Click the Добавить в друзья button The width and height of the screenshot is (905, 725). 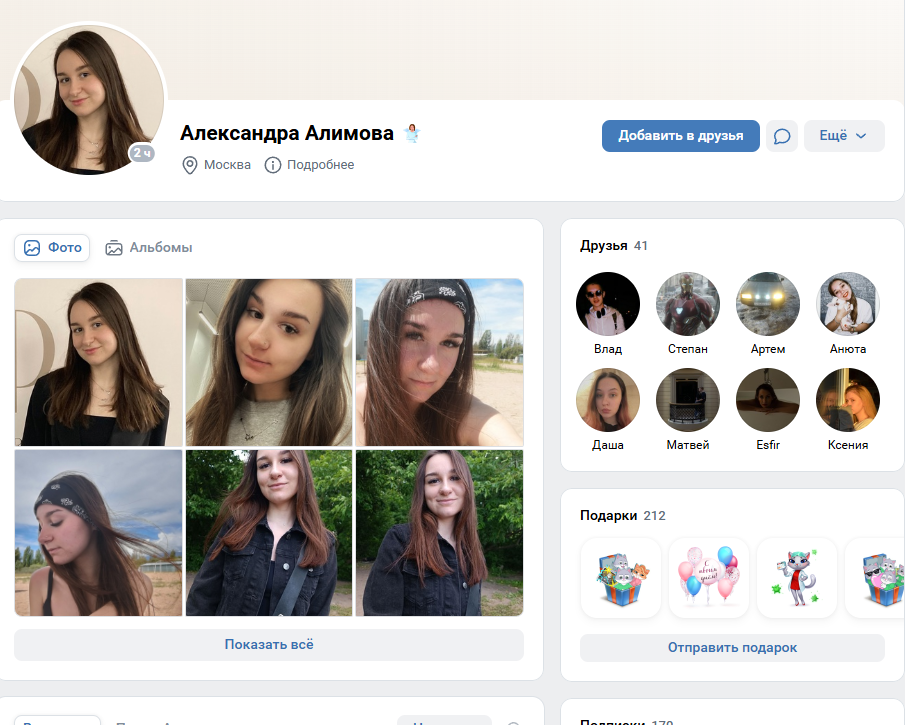click(x=680, y=136)
